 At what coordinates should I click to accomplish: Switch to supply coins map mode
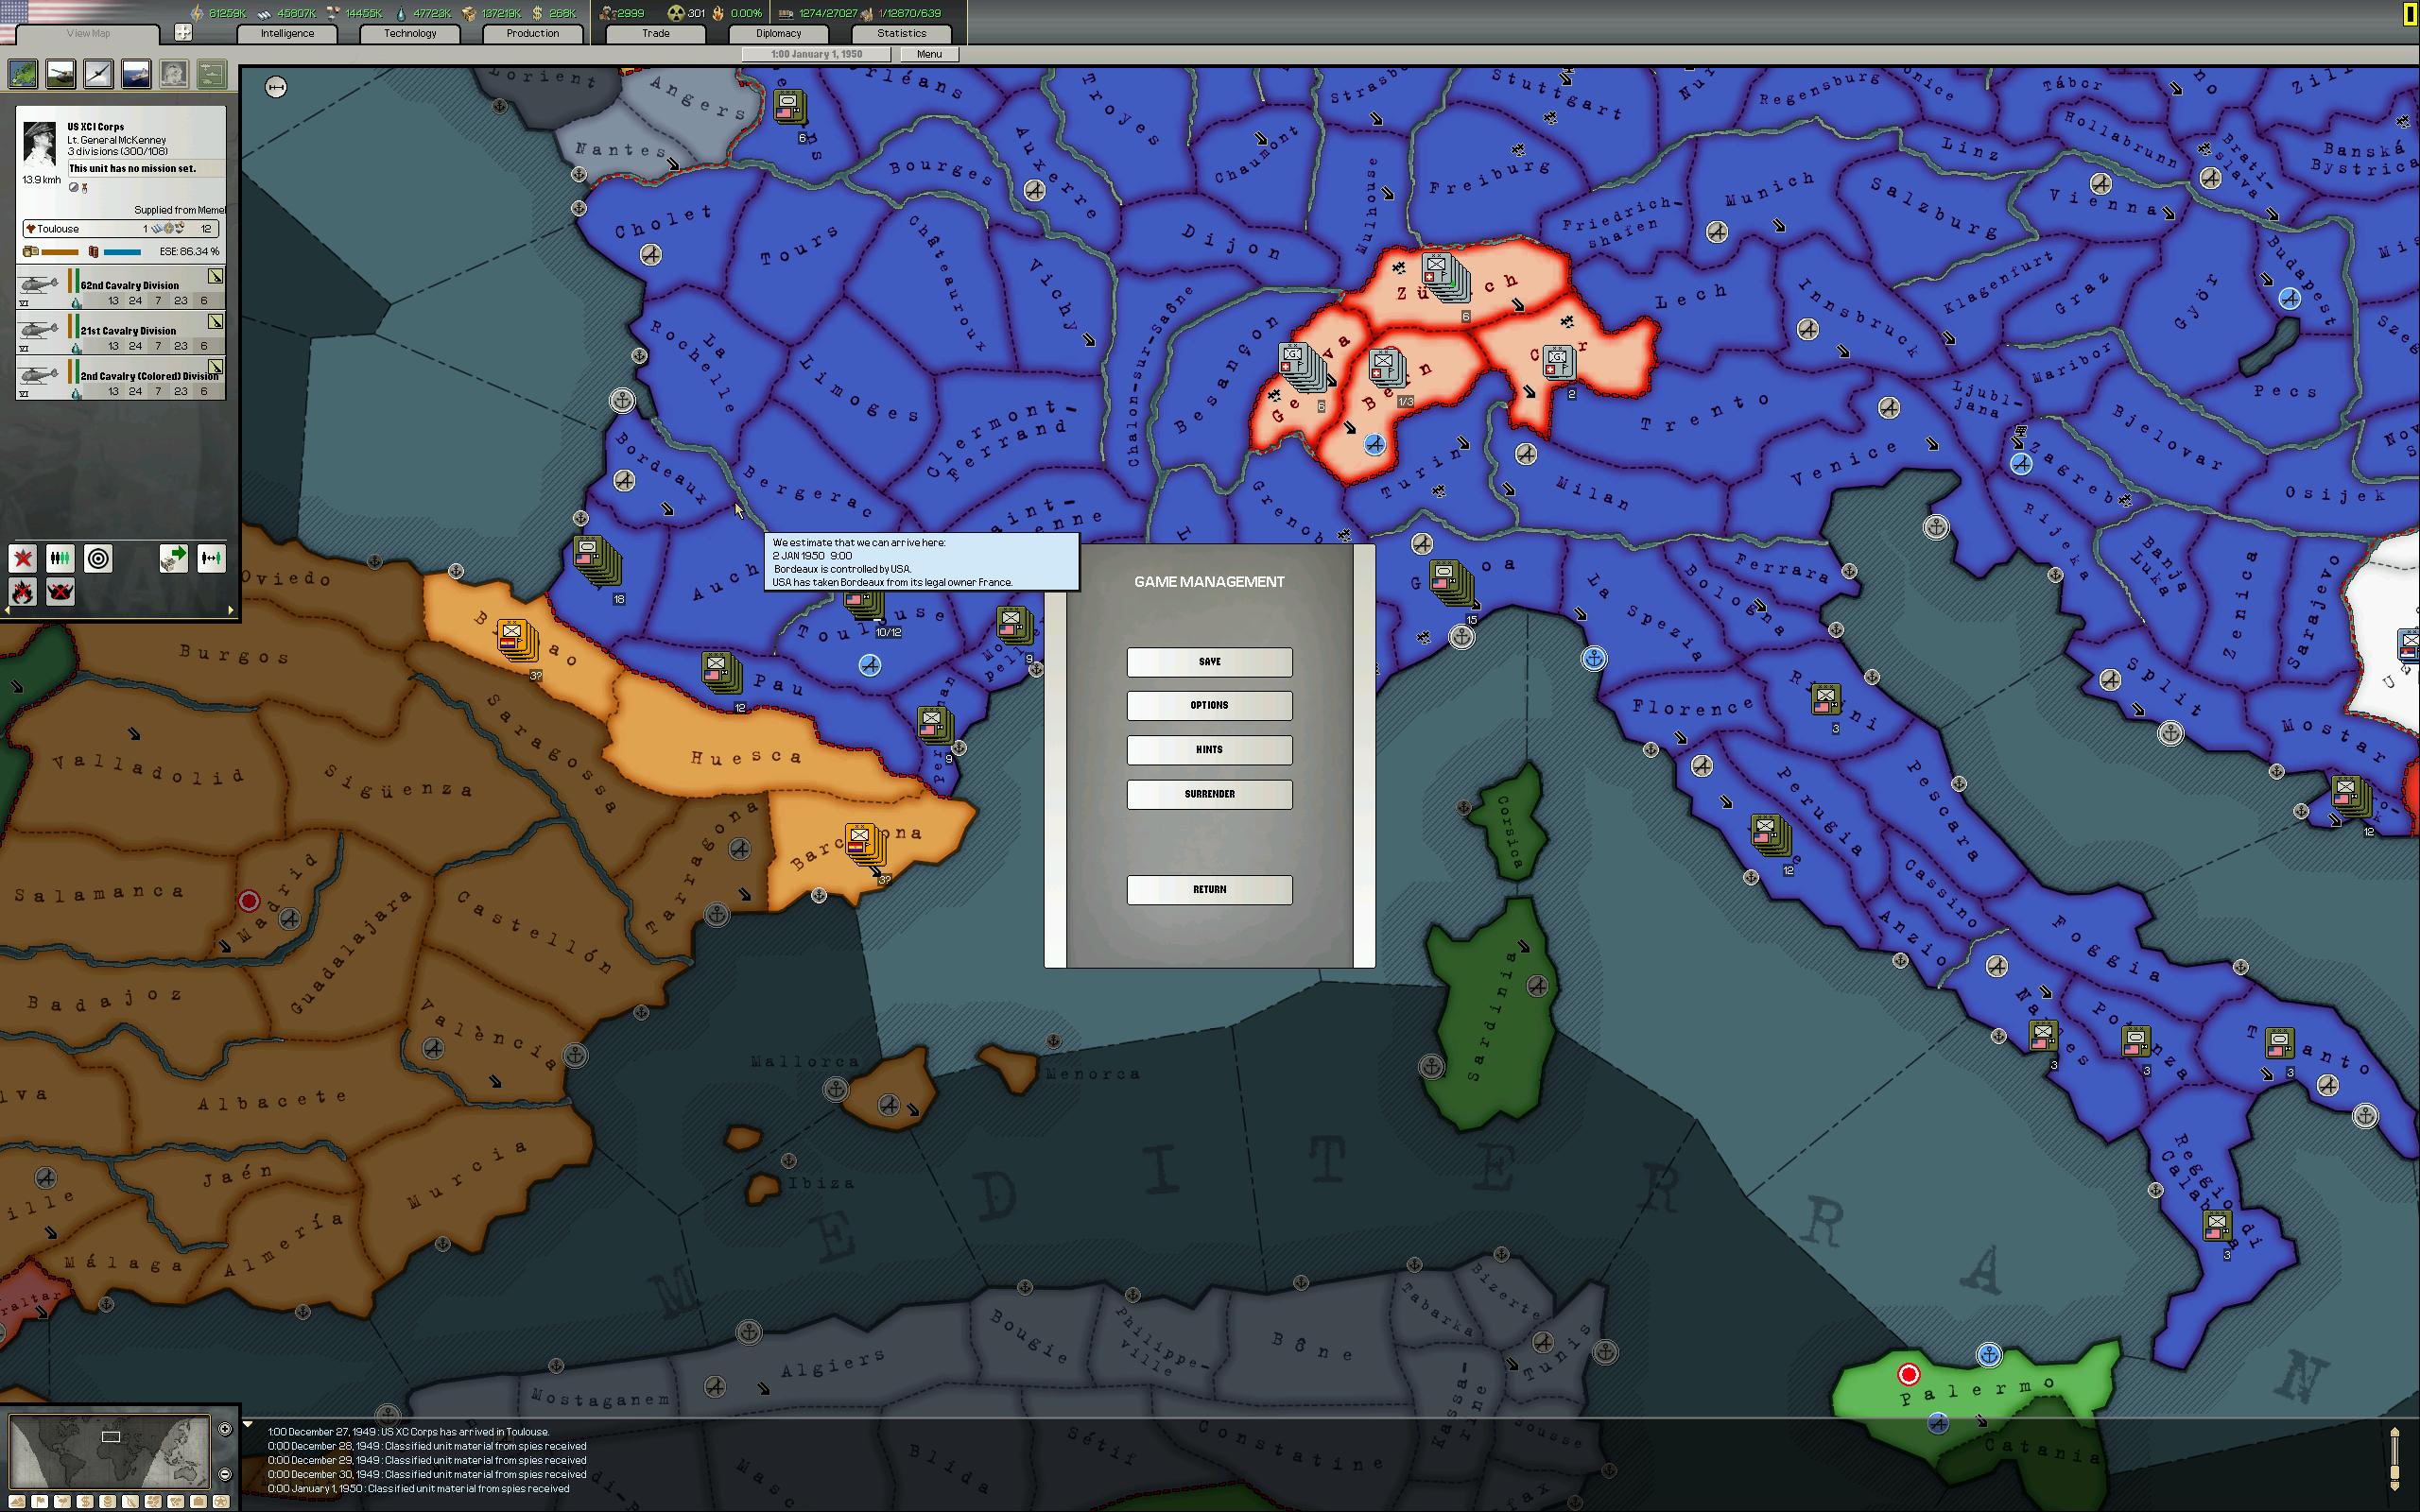click(x=108, y=1502)
